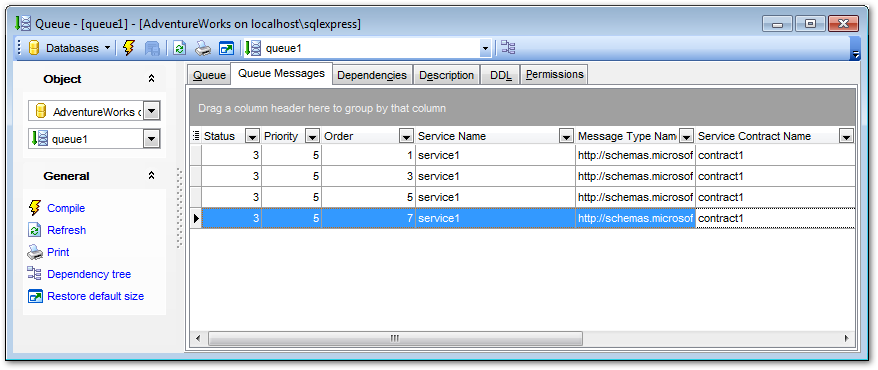
Task: Click the Print icon in toolbar
Action: [x=203, y=49]
